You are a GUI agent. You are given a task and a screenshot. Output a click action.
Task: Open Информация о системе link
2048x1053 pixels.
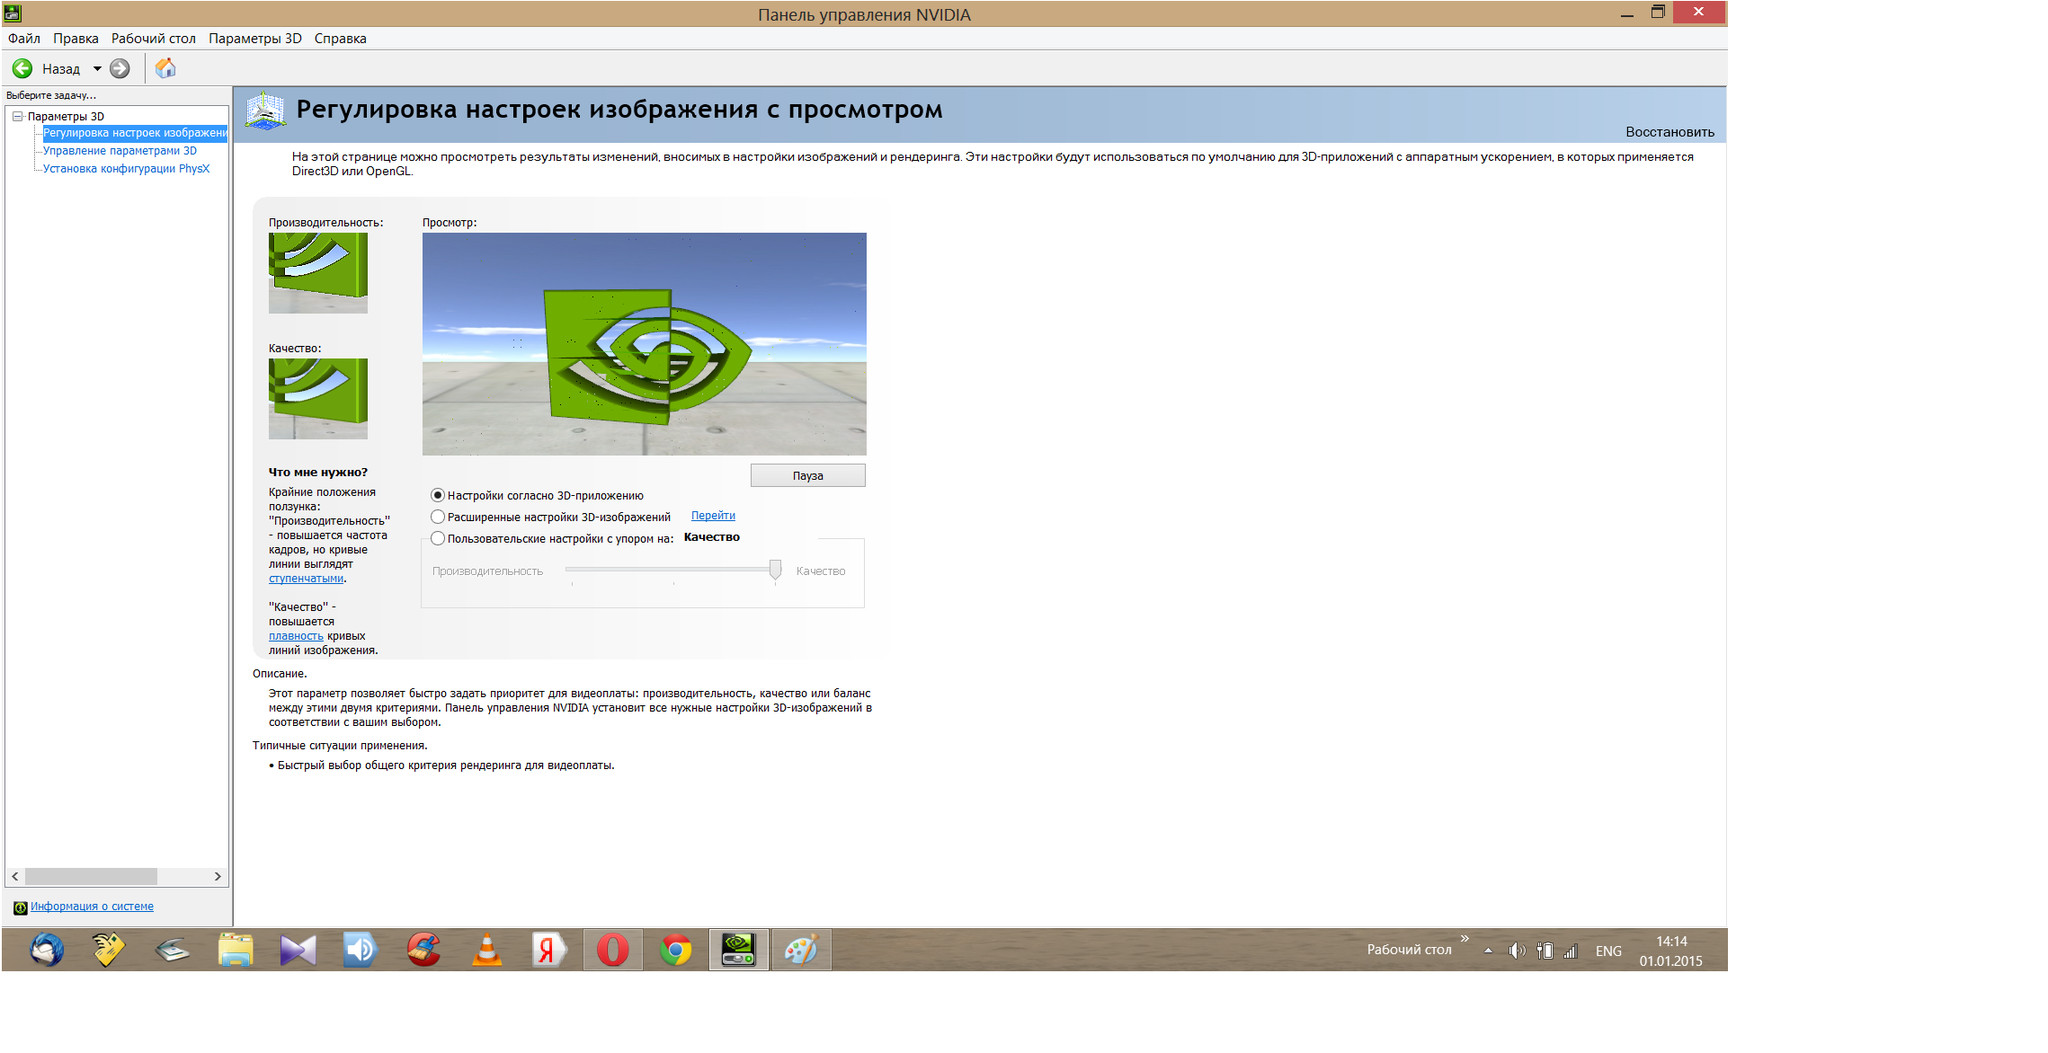(x=92, y=906)
